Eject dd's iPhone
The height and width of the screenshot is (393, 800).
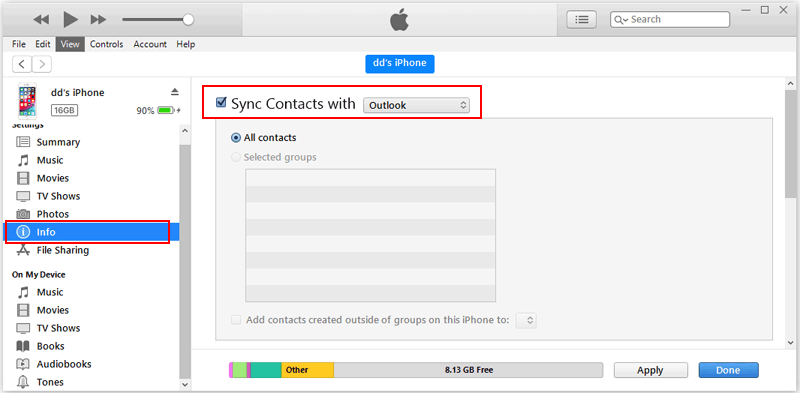point(174,92)
